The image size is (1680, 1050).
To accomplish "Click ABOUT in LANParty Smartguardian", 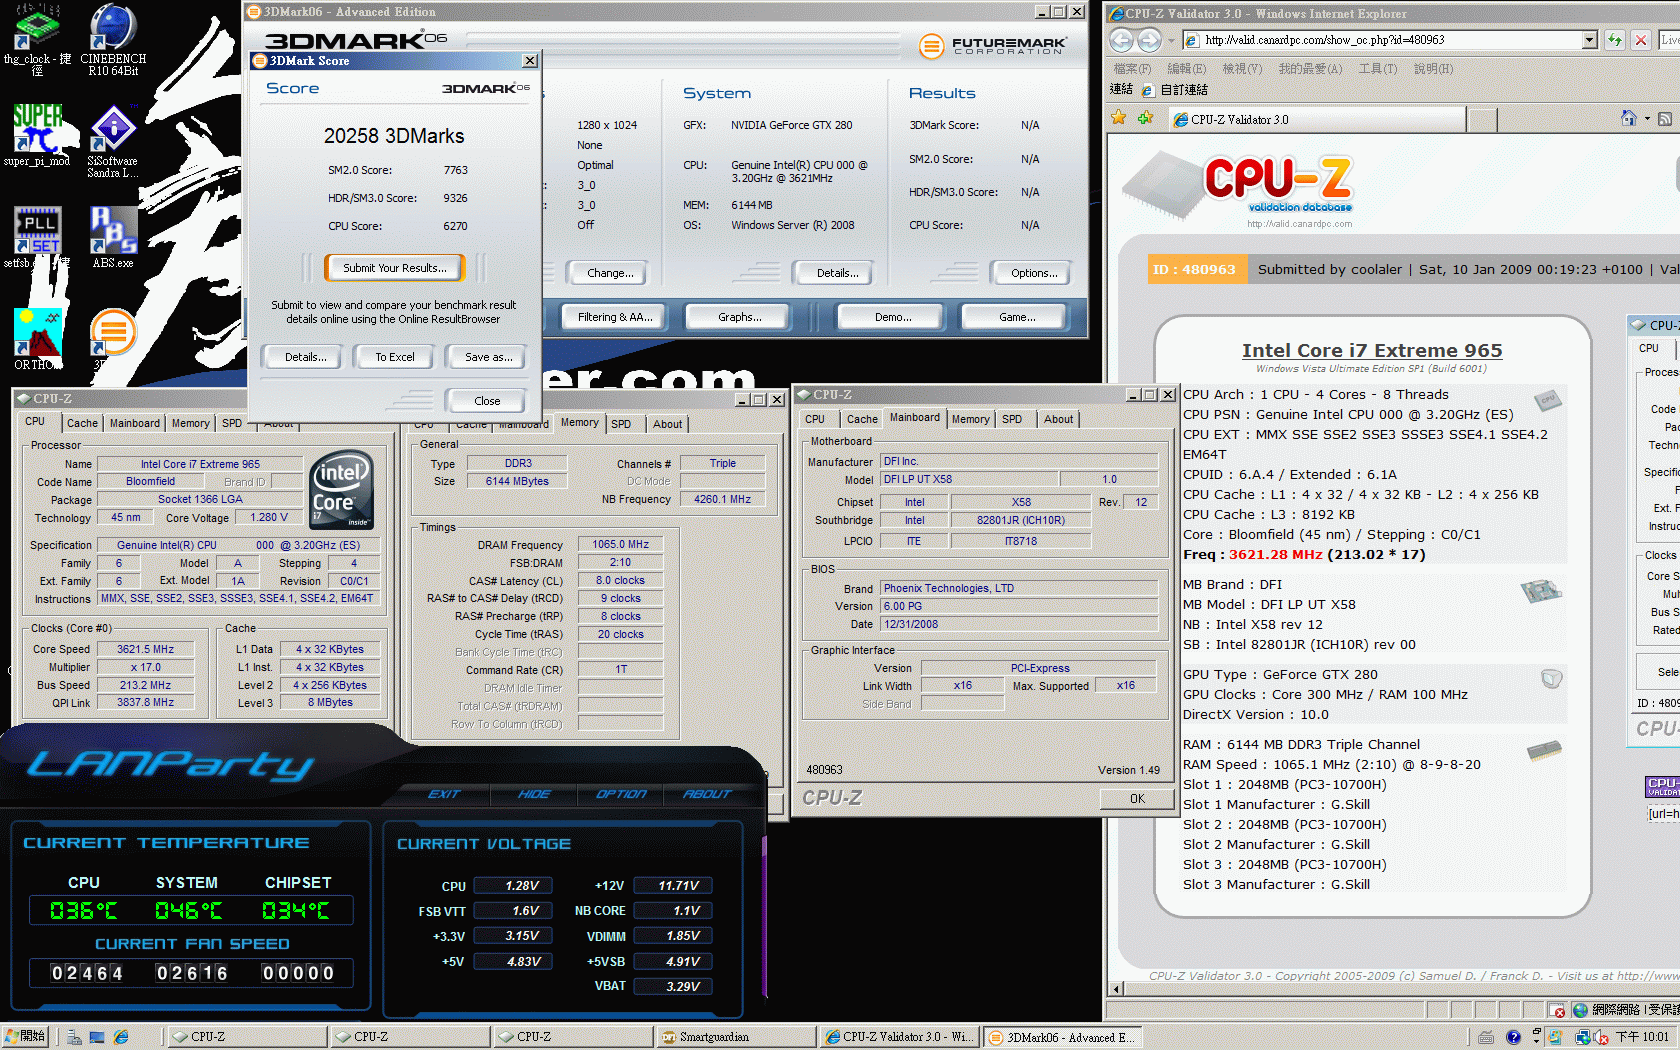I will click(707, 794).
